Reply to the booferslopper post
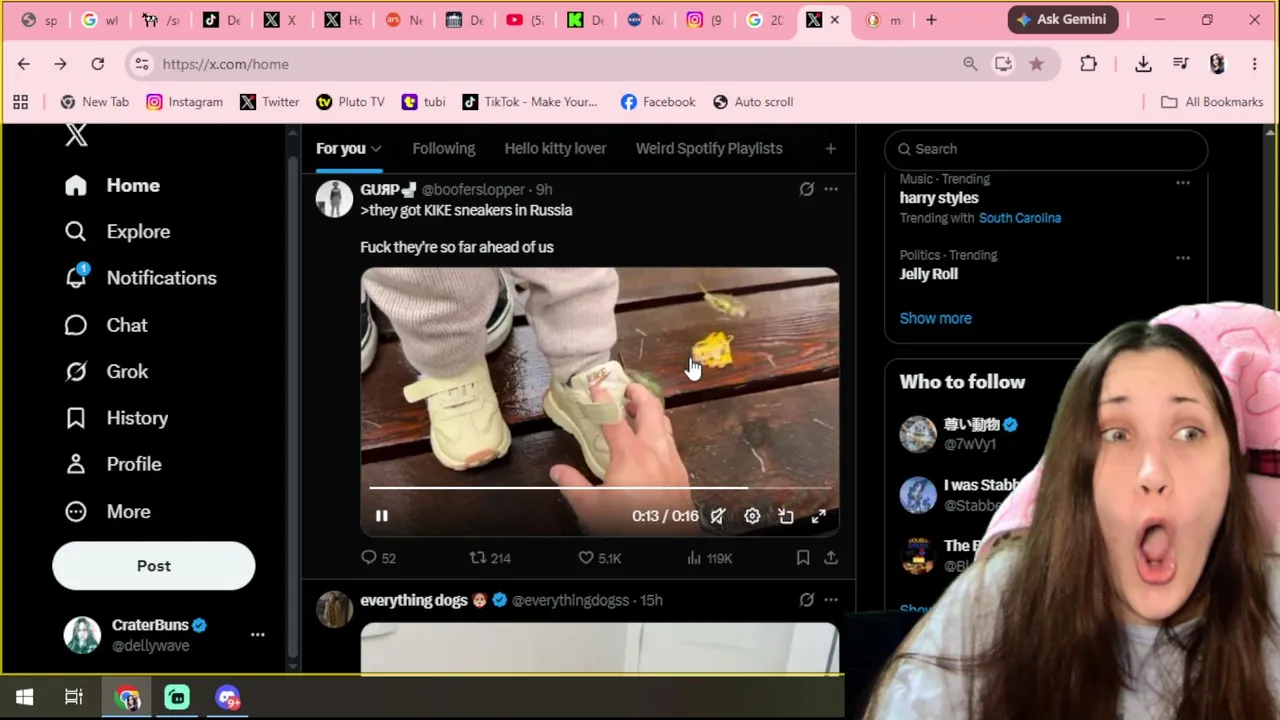This screenshot has height=720, width=1280. point(378,558)
